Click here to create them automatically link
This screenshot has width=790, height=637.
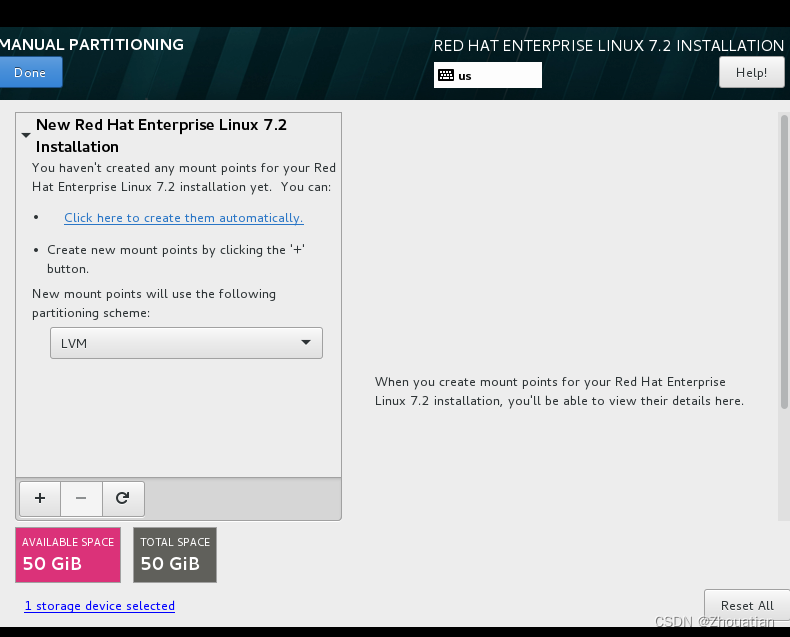(x=183, y=218)
